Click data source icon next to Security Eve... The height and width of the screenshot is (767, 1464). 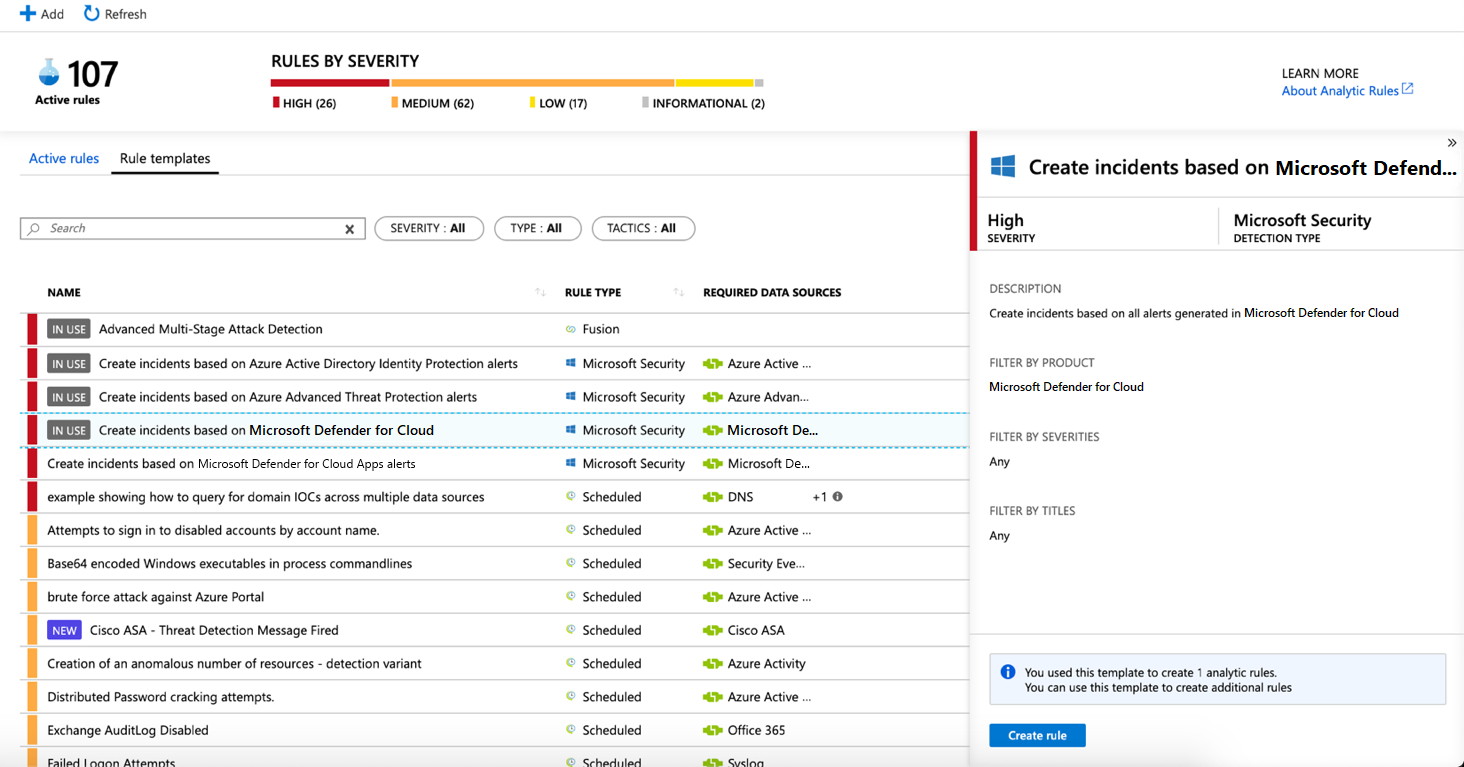point(712,564)
